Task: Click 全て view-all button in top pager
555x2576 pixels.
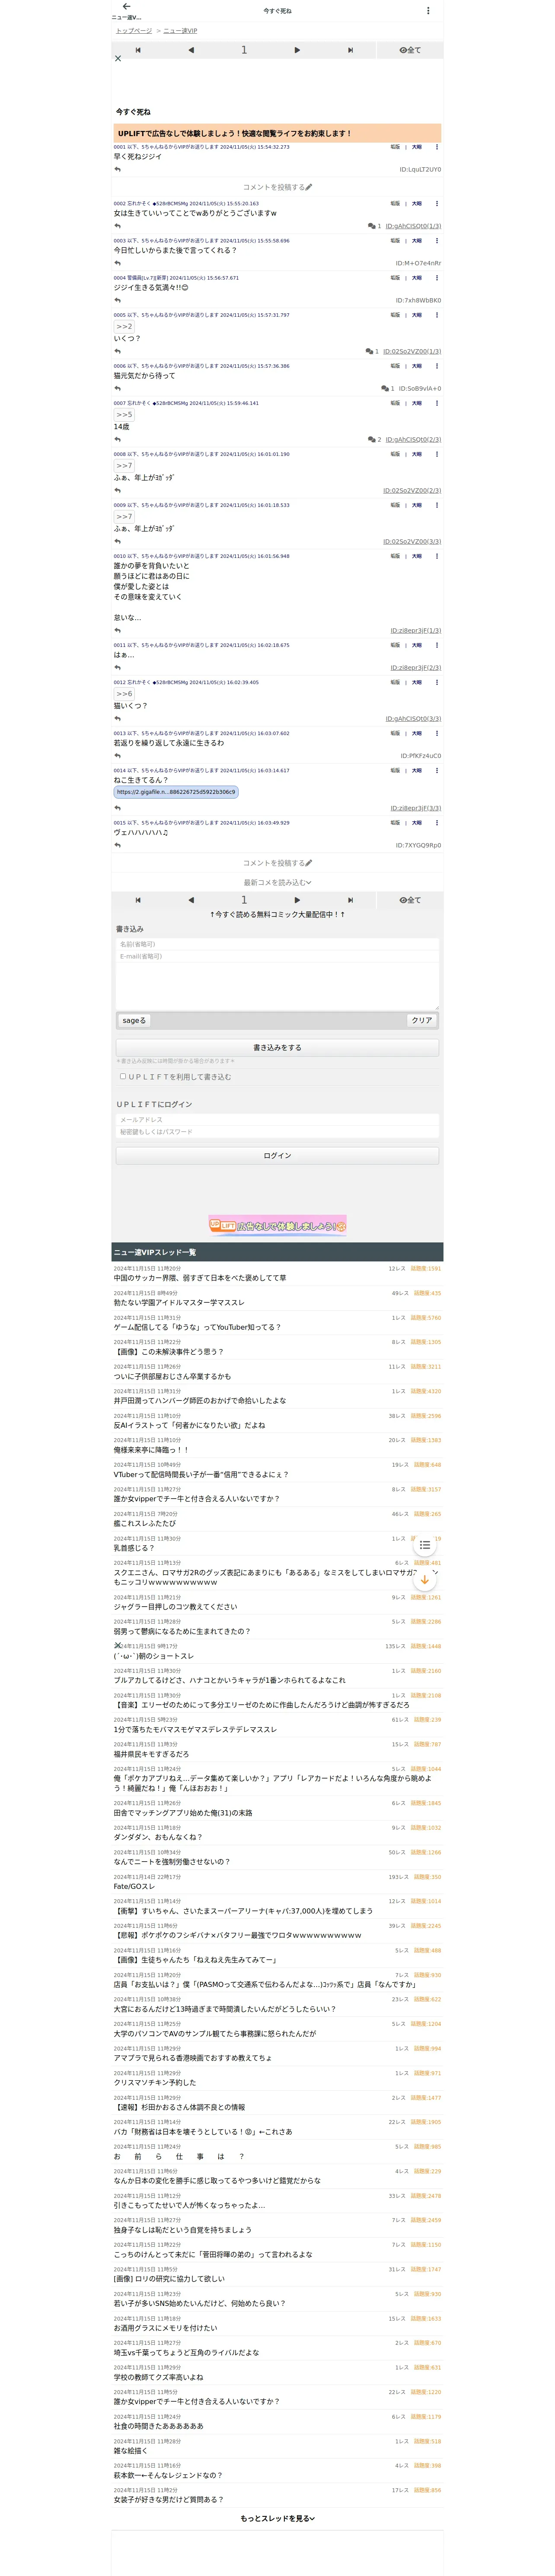Action: (x=410, y=50)
